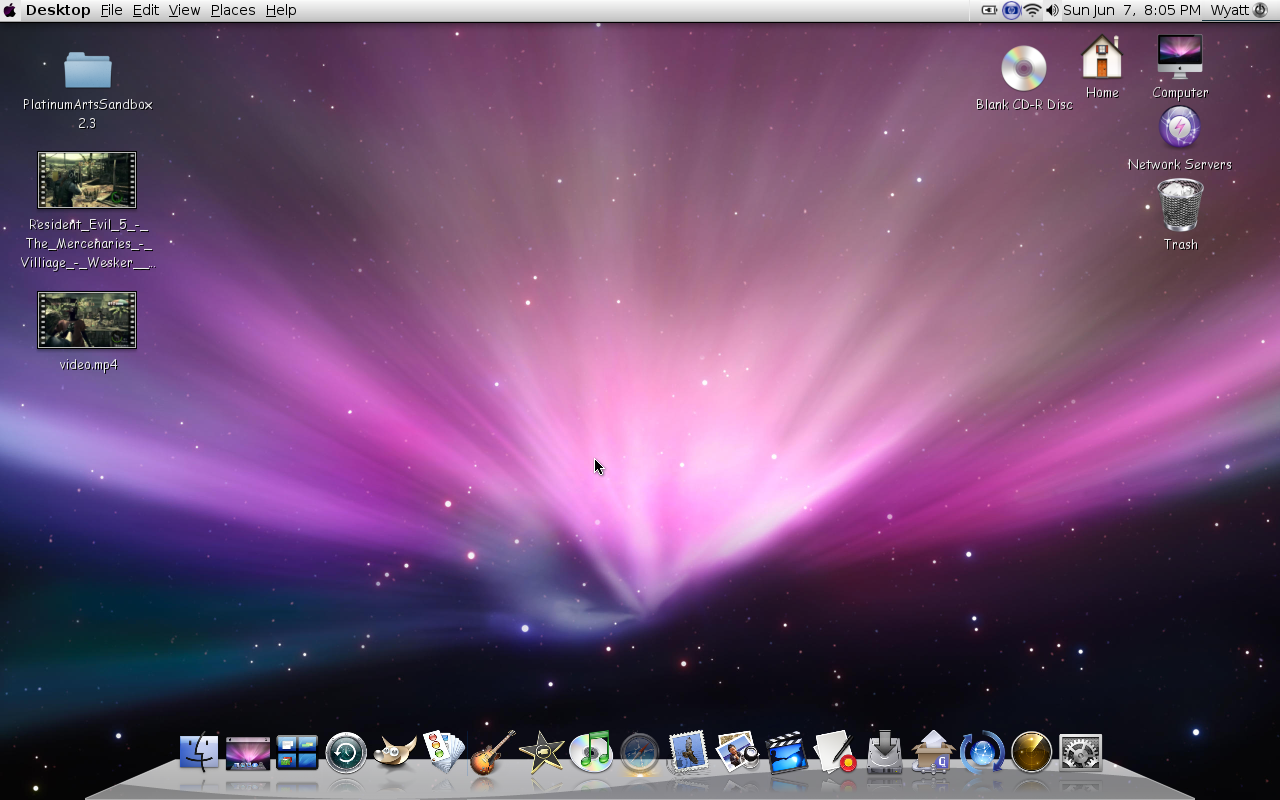Screen dimensions: 1280x800
Task: Click the power shutdown icon
Action: (1261, 10)
